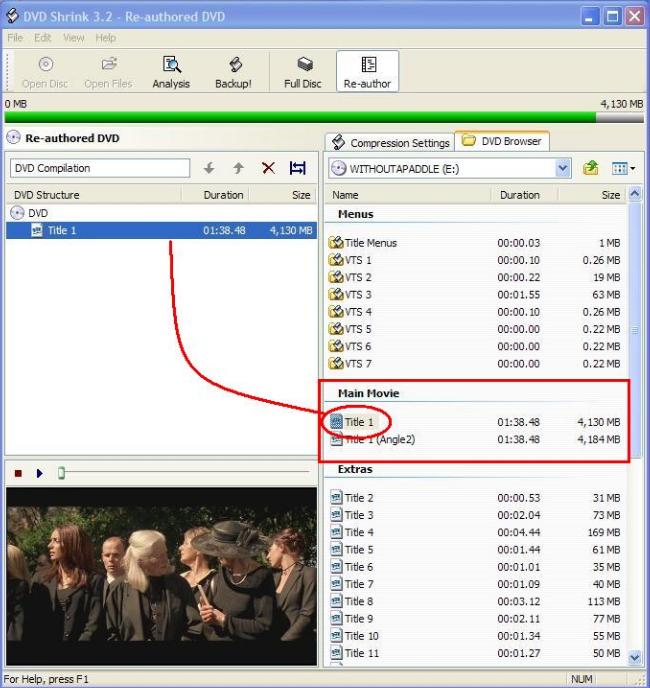Select Title 1 under Main Movie
The height and width of the screenshot is (688, 650).
pyautogui.click(x=352, y=422)
